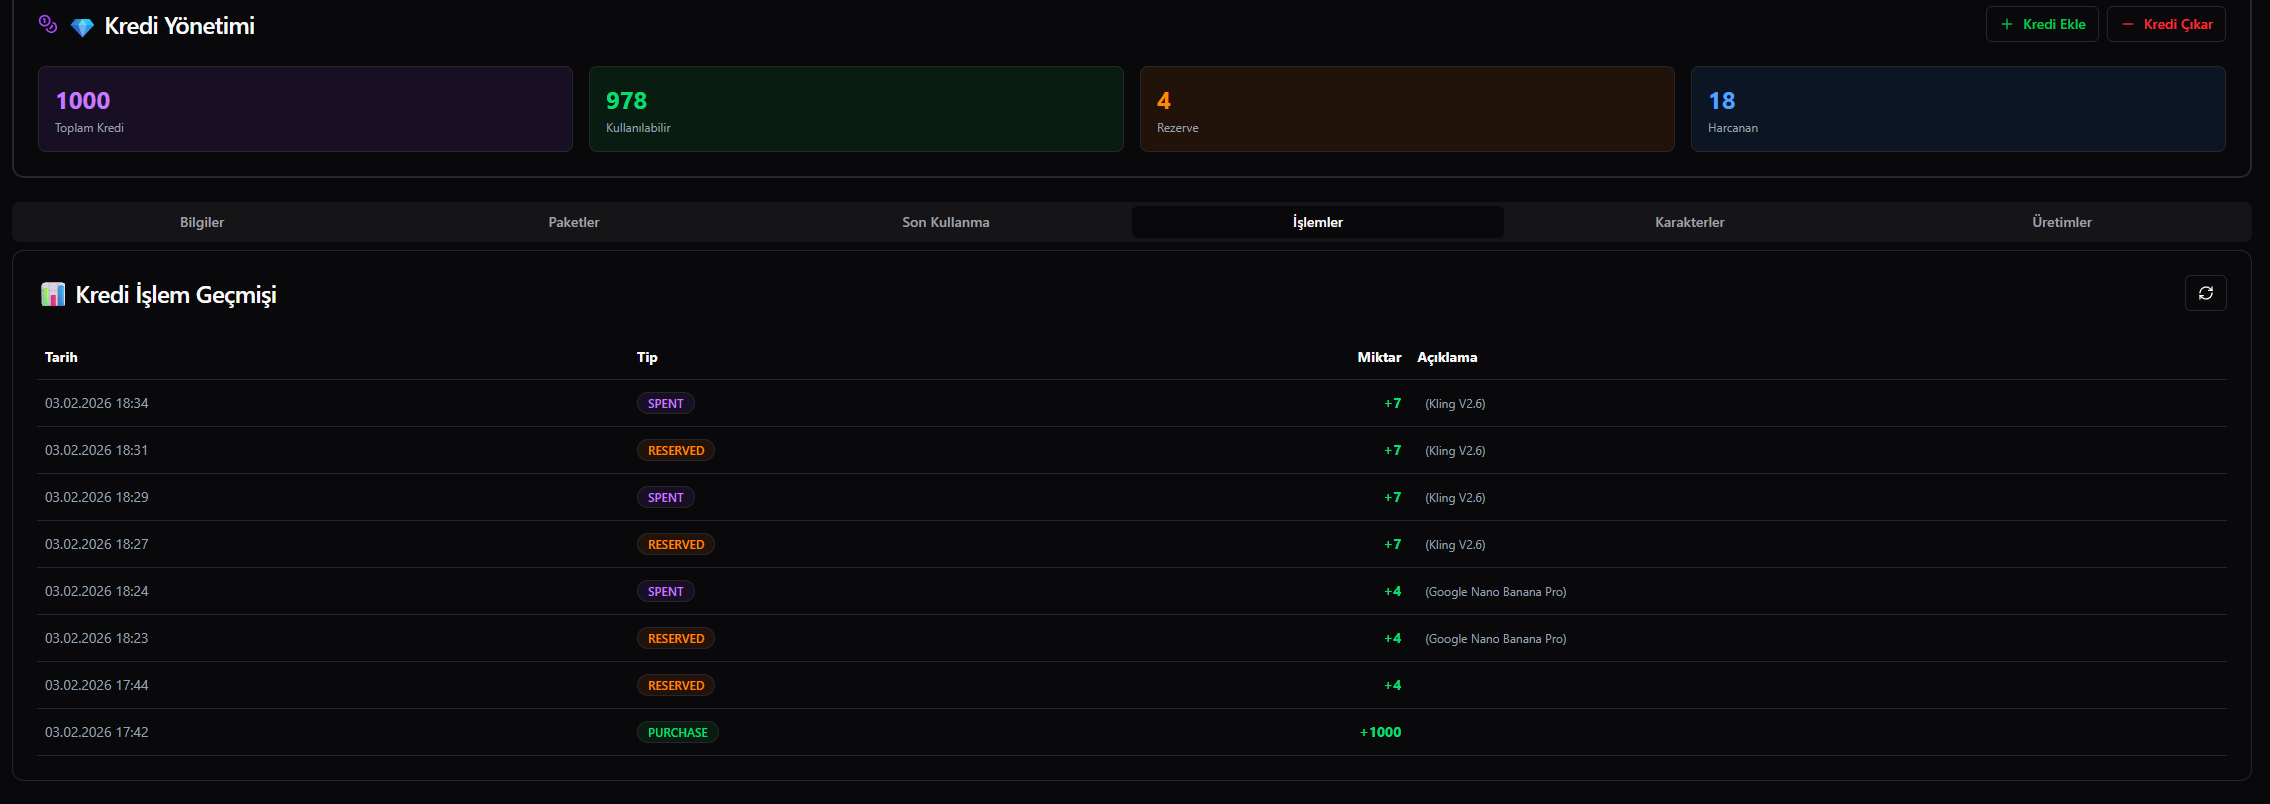
Task: Click the RESERVED badge in 18:27 row
Action: pyautogui.click(x=676, y=544)
